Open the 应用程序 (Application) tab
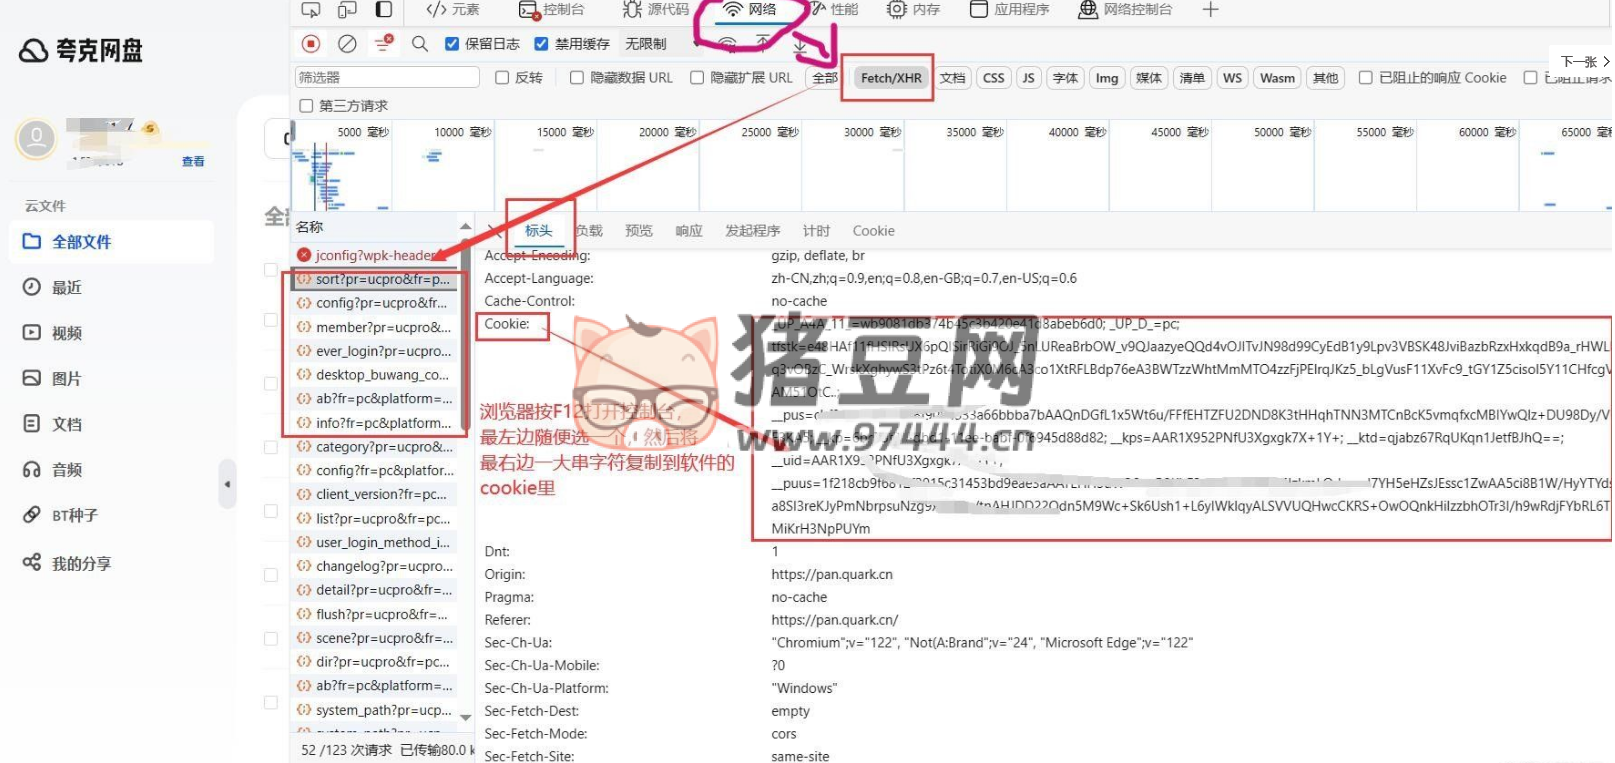 (x=1009, y=9)
